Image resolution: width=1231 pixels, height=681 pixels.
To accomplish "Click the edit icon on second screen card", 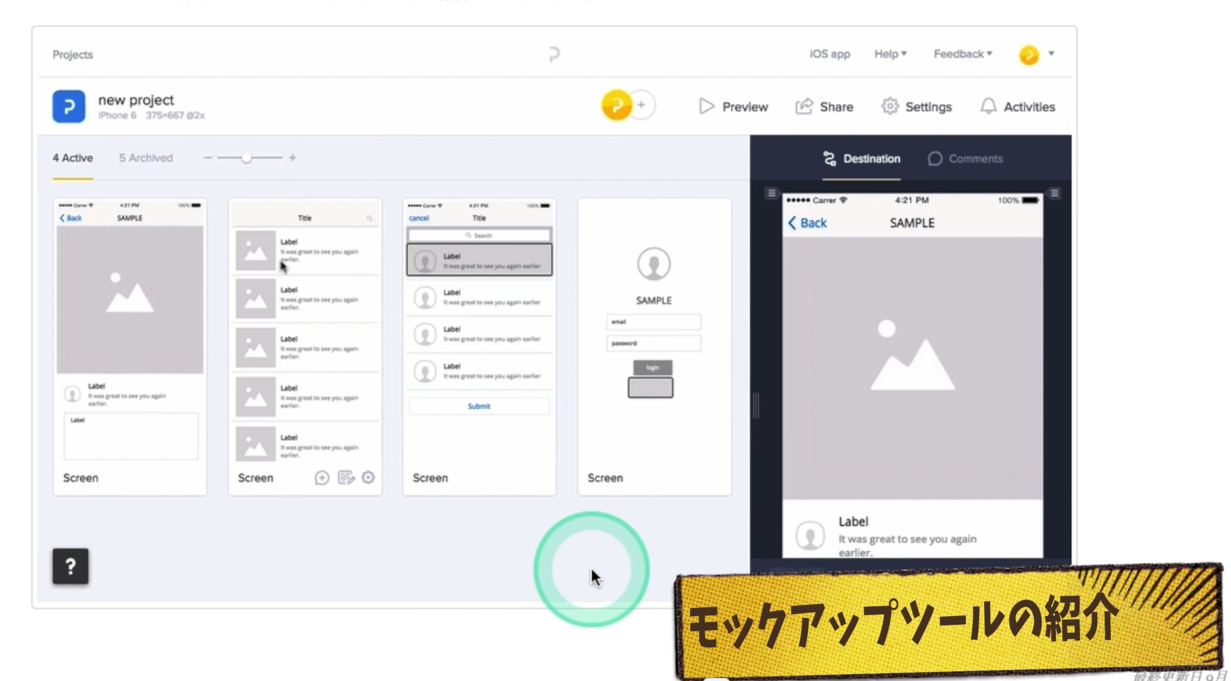I will [346, 478].
